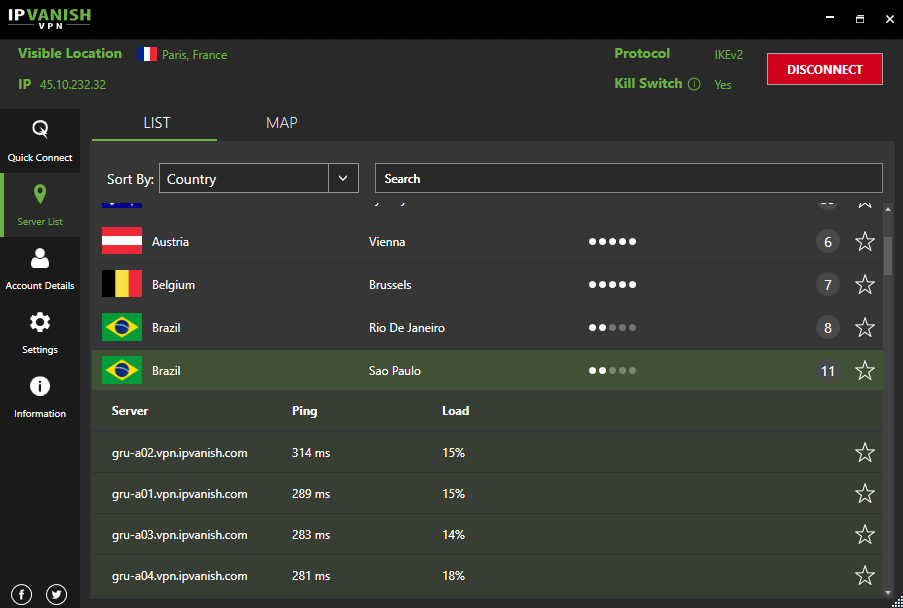
Task: Close the IPVanish window
Action: pyautogui.click(x=889, y=18)
